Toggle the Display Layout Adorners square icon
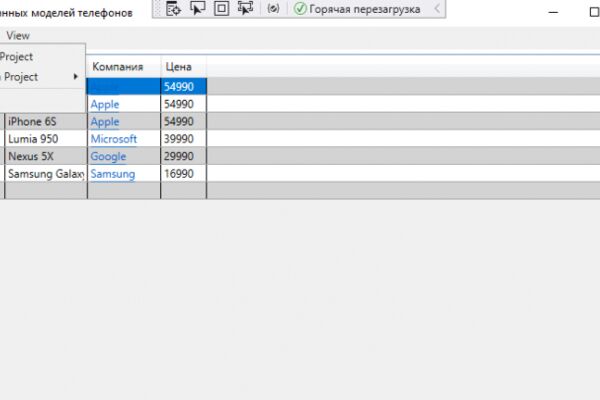 coord(221,8)
